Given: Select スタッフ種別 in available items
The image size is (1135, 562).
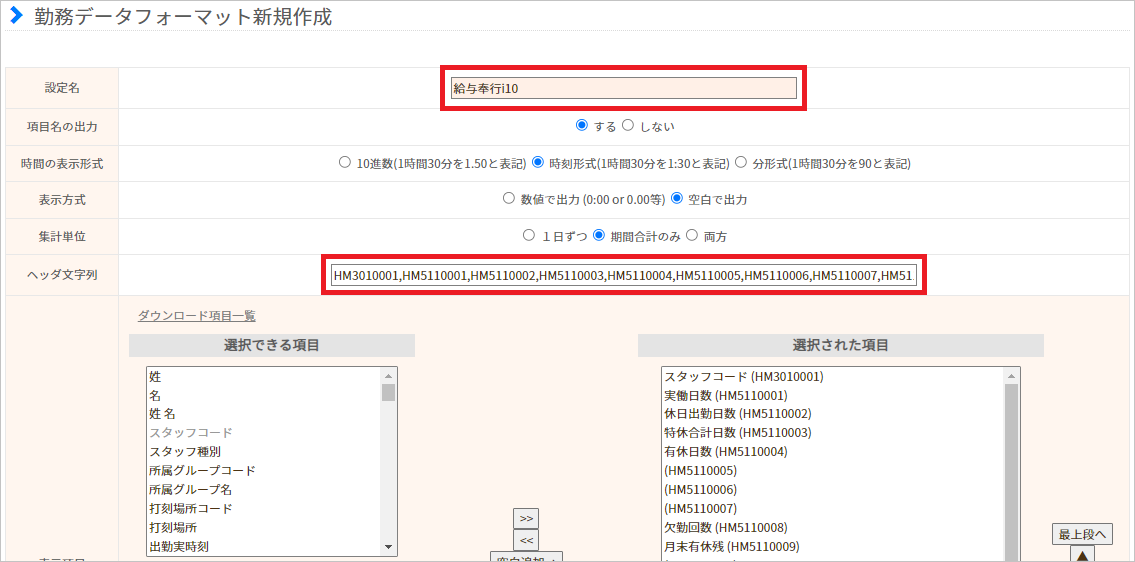Looking at the screenshot, I should click(x=264, y=452).
